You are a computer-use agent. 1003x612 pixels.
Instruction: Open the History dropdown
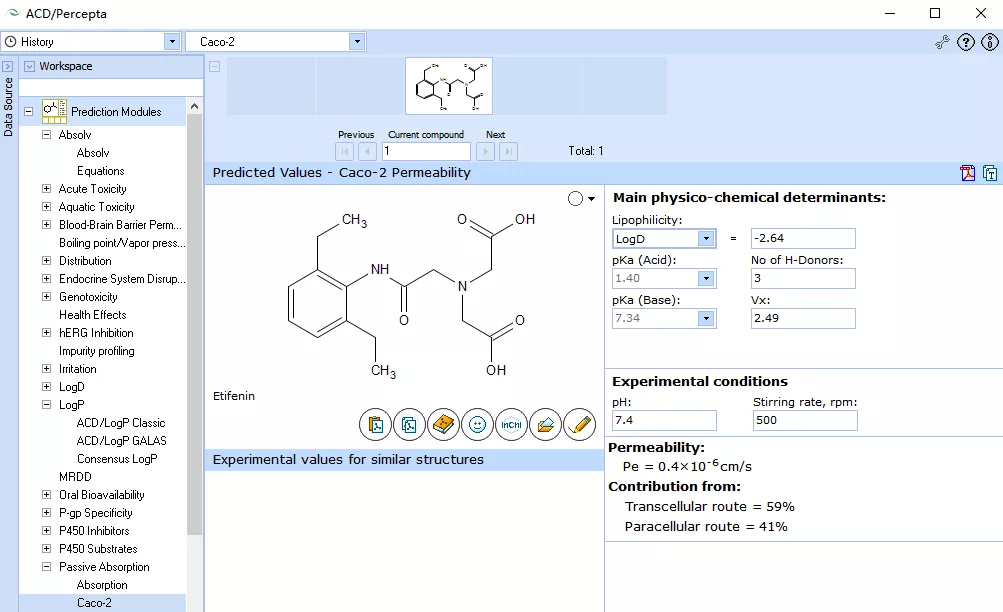click(x=171, y=42)
